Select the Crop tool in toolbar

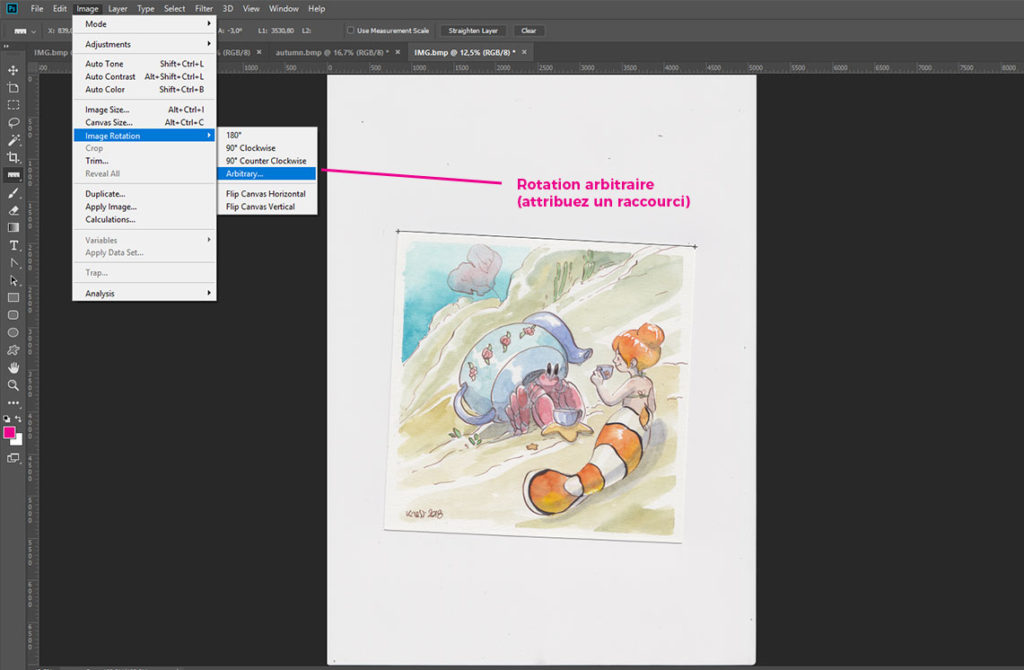point(13,157)
